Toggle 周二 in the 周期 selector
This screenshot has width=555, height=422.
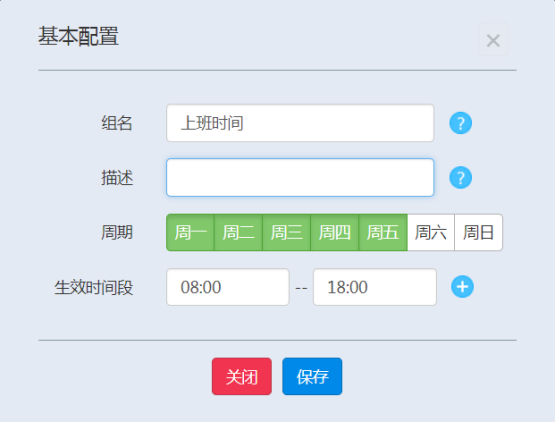(x=239, y=233)
